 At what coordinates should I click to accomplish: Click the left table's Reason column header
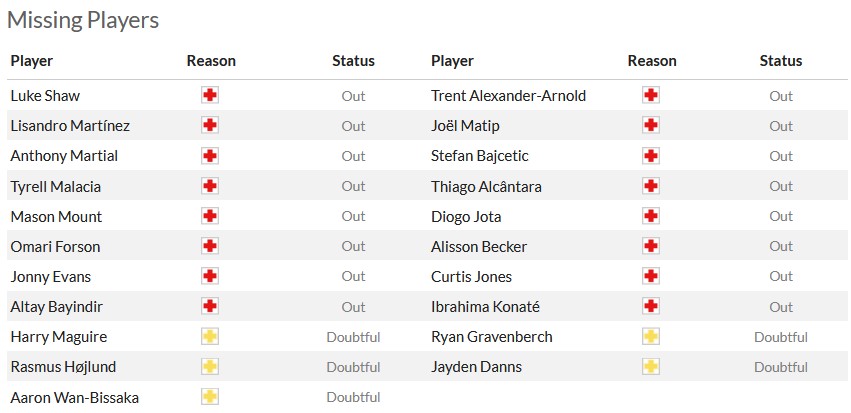(x=211, y=61)
